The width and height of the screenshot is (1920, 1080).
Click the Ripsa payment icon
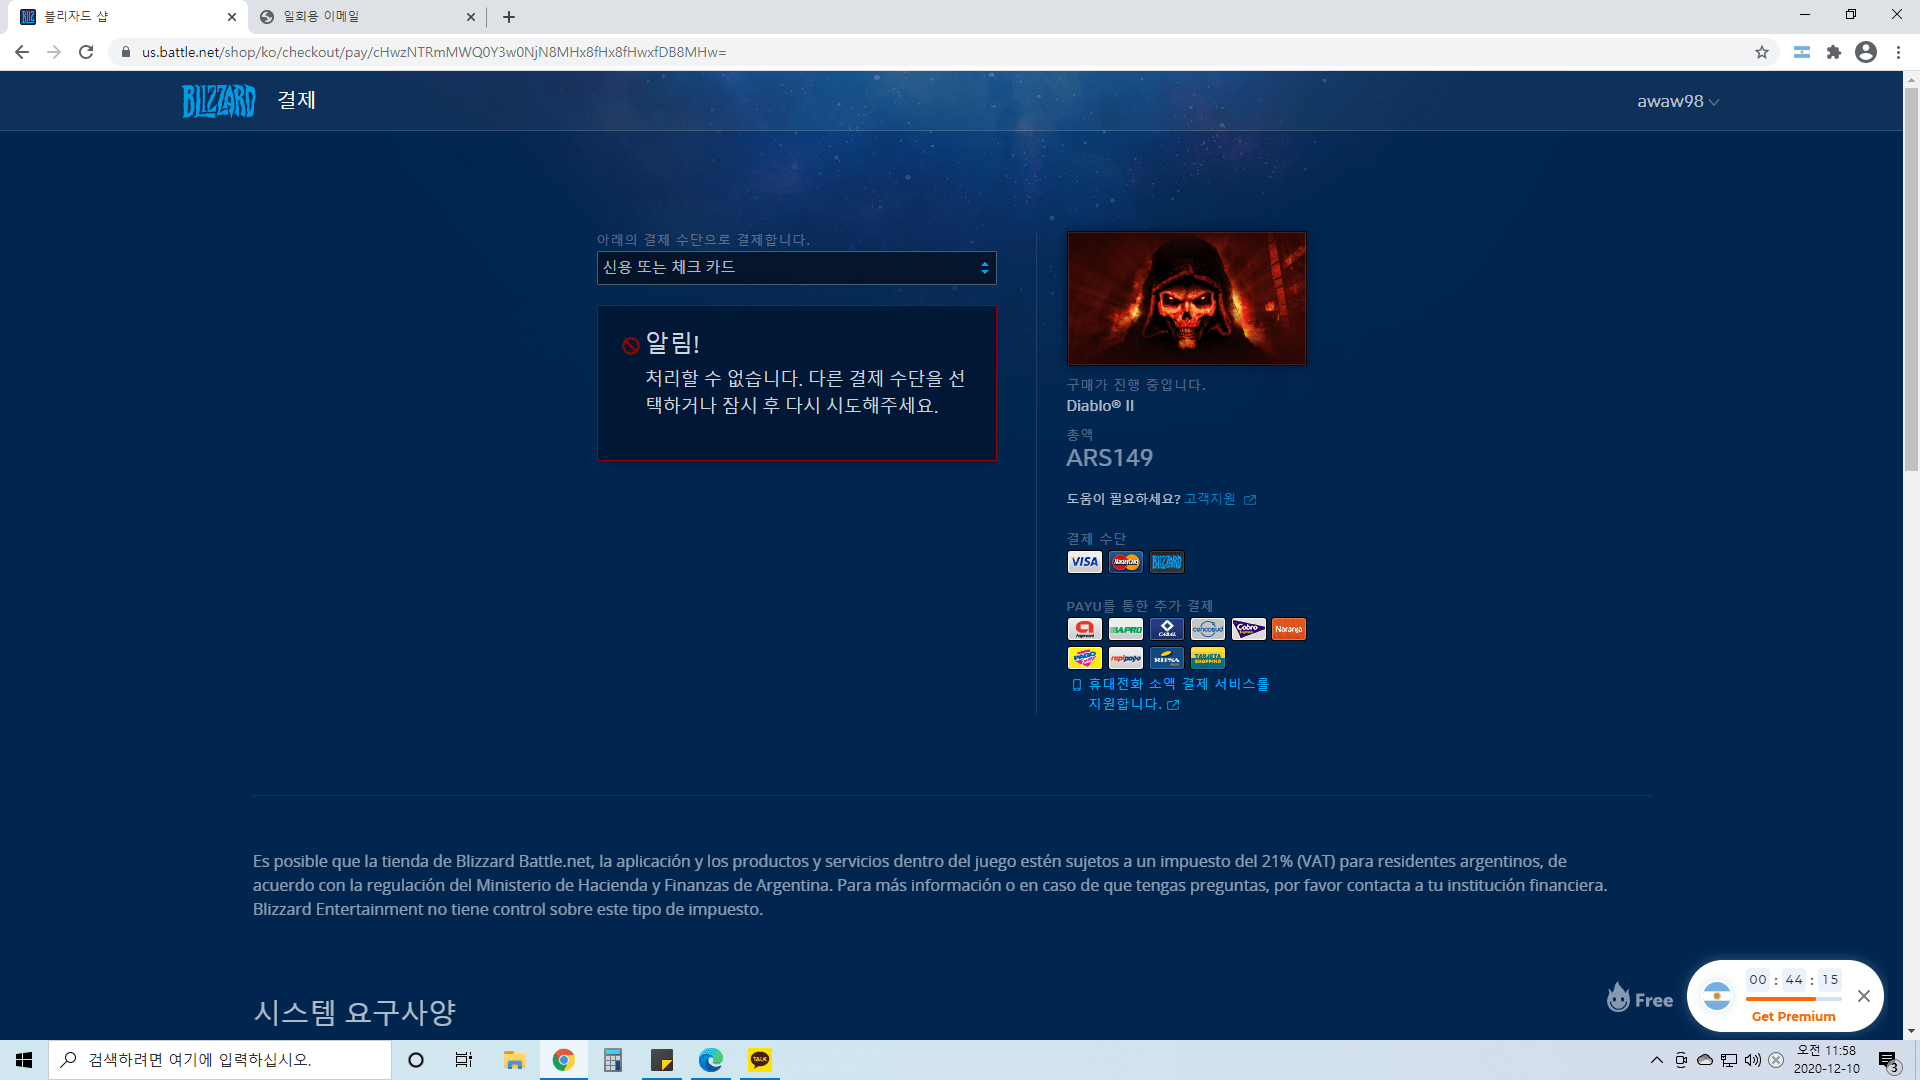pos(1166,658)
